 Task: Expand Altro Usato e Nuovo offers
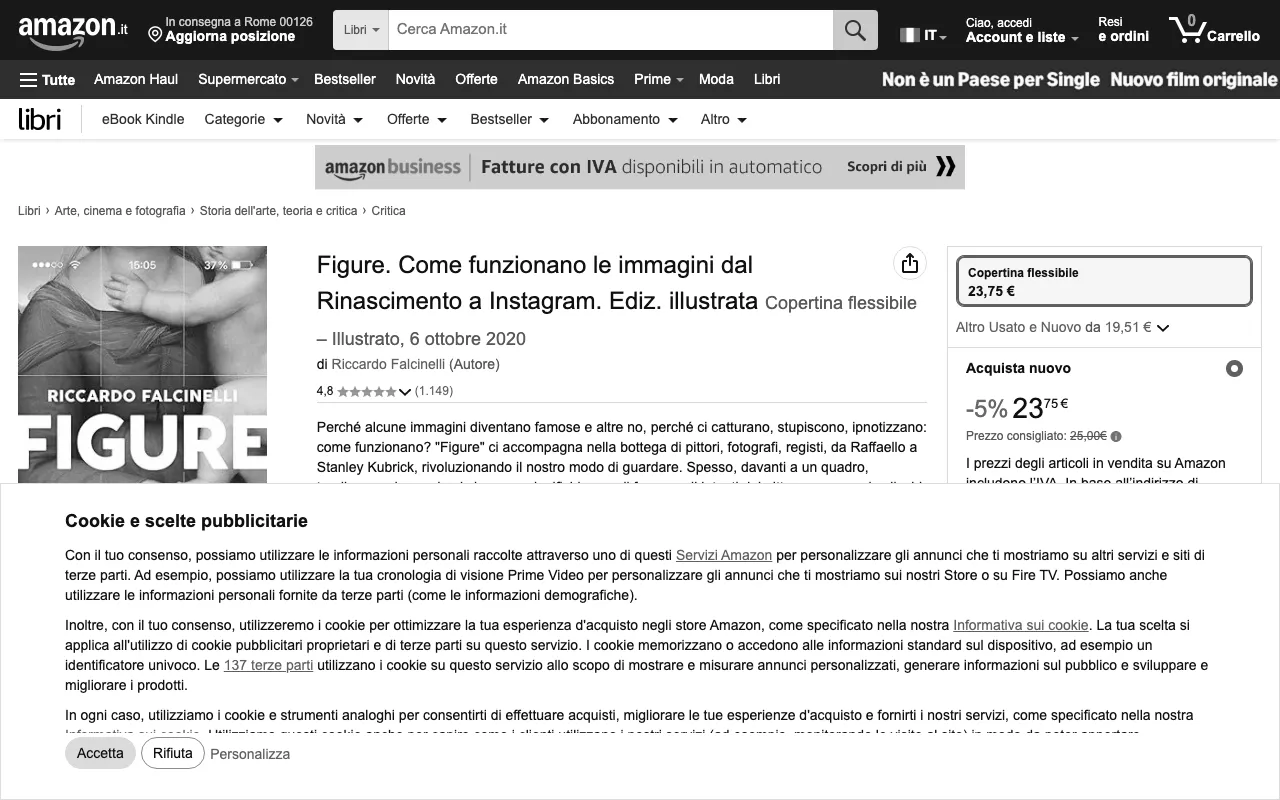click(1062, 327)
